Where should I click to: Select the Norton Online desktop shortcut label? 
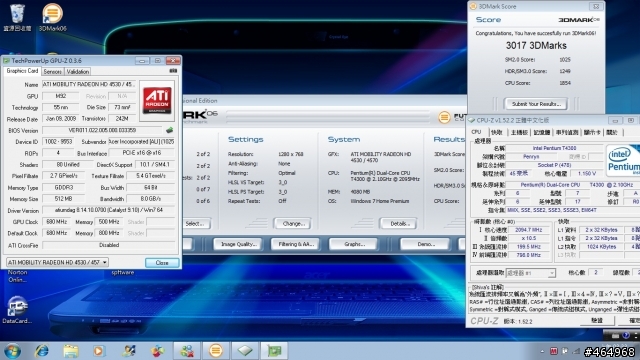[18, 276]
